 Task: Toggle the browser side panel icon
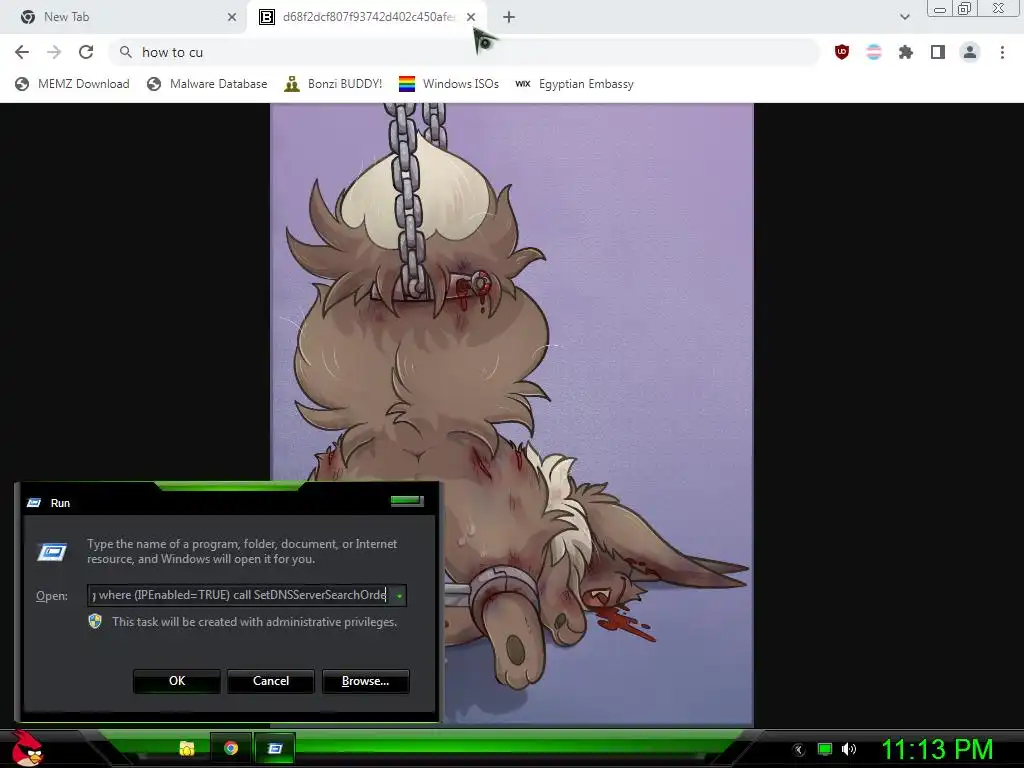[x=938, y=52]
